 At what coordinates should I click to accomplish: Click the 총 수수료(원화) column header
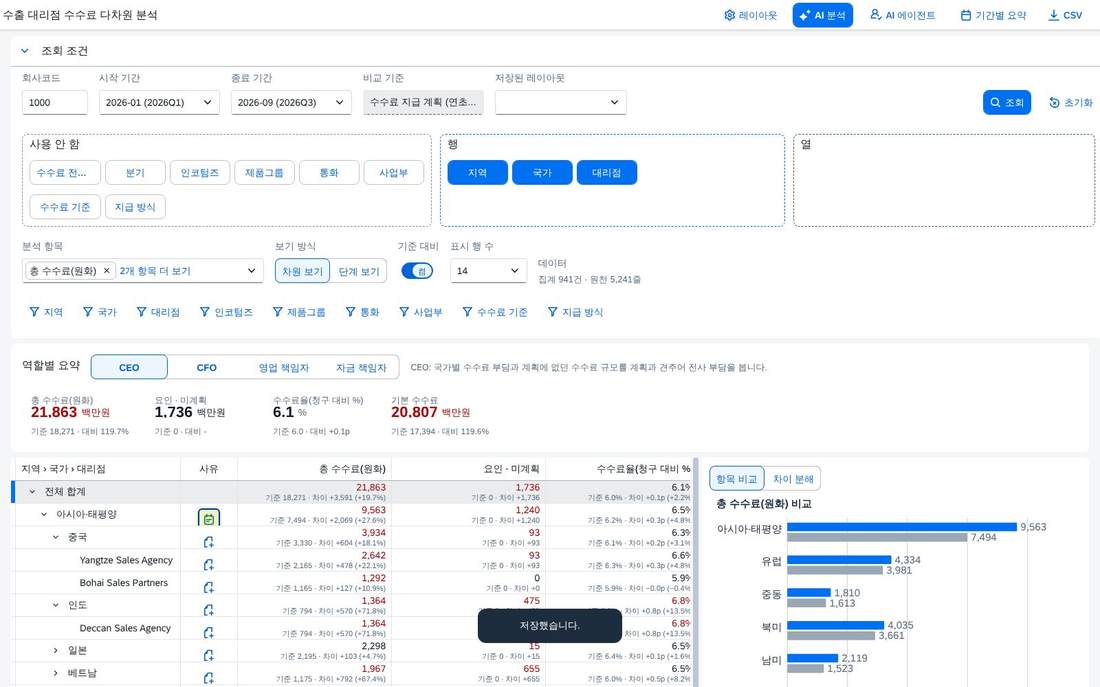tap(314, 469)
